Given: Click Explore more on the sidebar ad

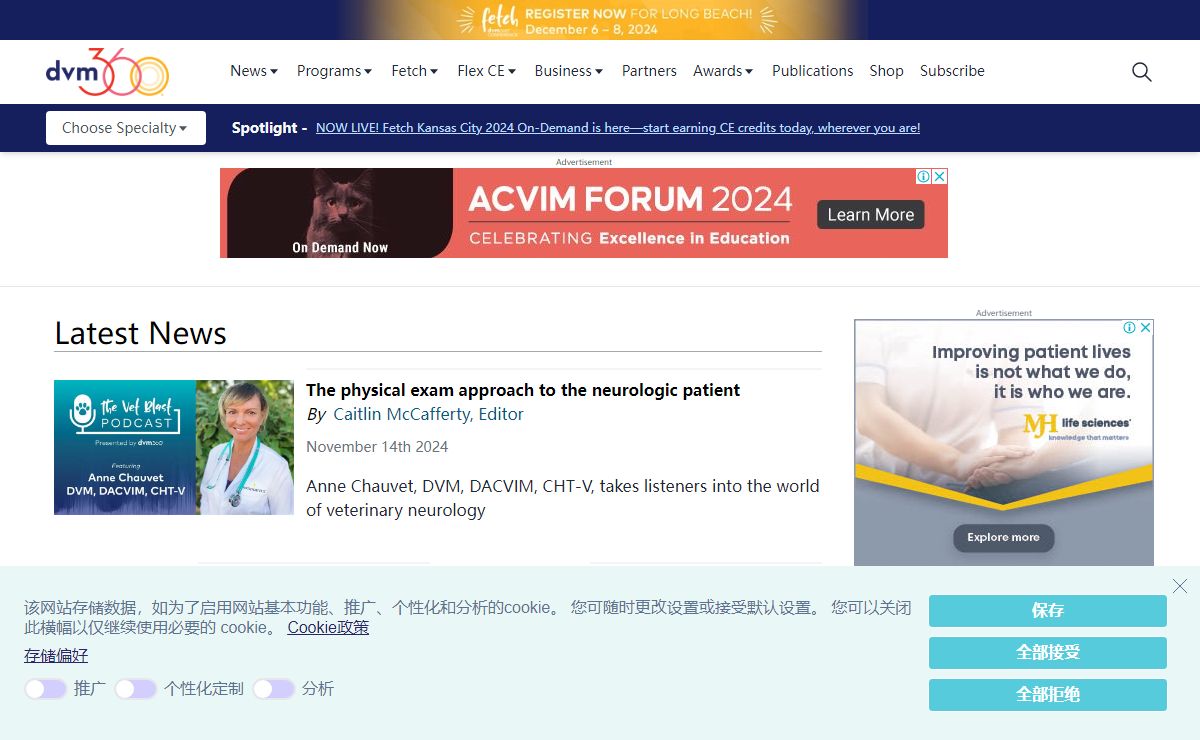Looking at the screenshot, I should (1003, 537).
